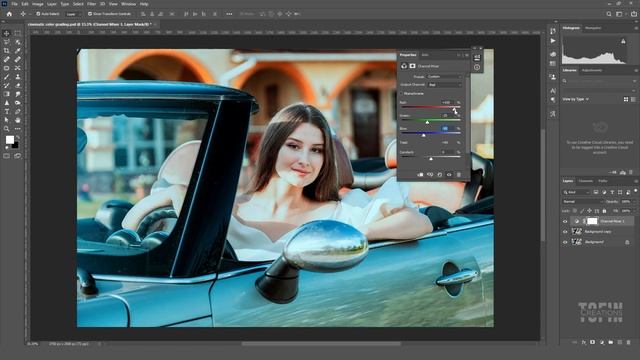
Task: Select the Hand tool
Action: (x=18, y=120)
